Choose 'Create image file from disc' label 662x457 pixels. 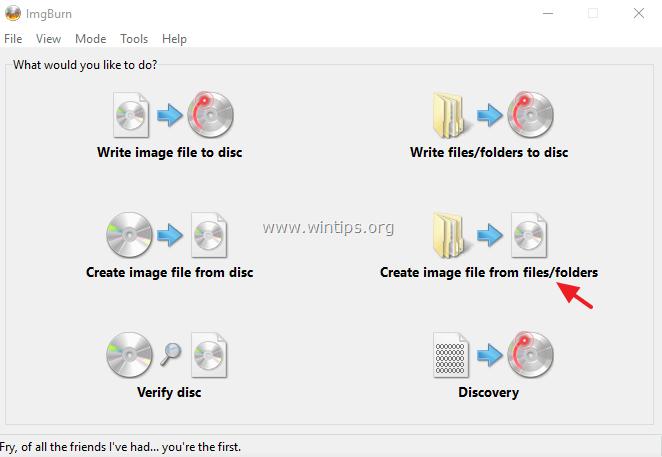tap(170, 272)
